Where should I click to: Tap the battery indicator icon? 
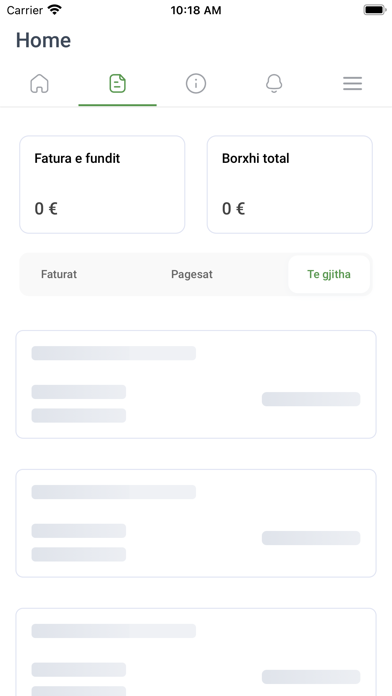(375, 10)
